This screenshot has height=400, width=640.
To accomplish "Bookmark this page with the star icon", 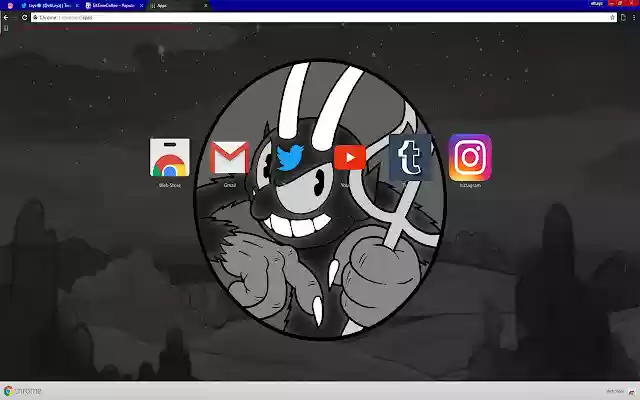I will pos(612,18).
